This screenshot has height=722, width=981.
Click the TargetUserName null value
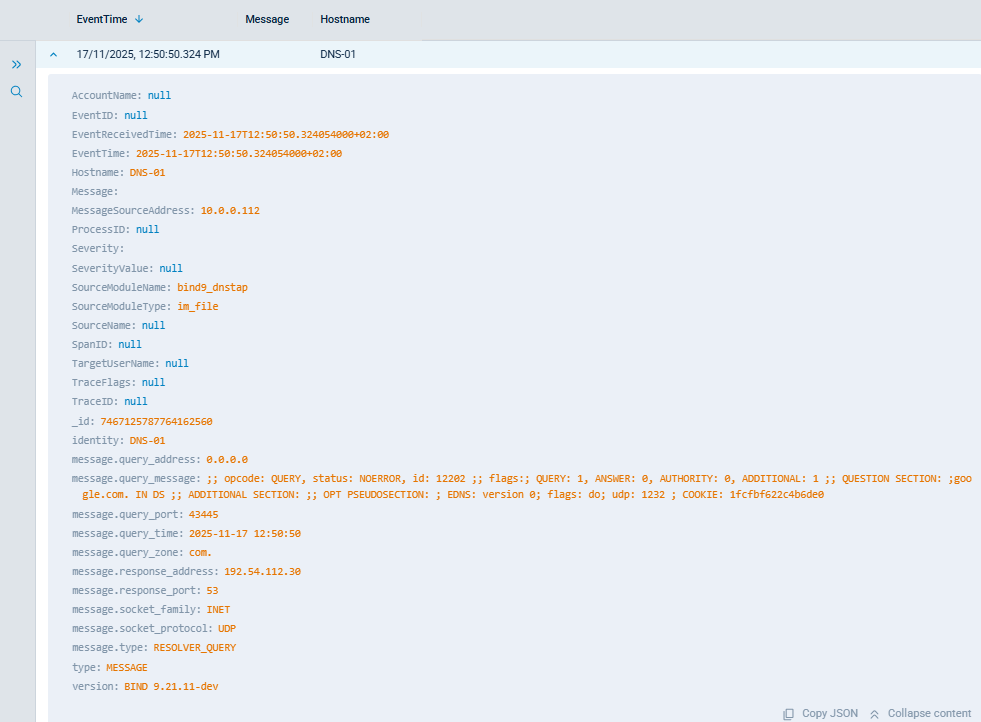click(x=176, y=363)
